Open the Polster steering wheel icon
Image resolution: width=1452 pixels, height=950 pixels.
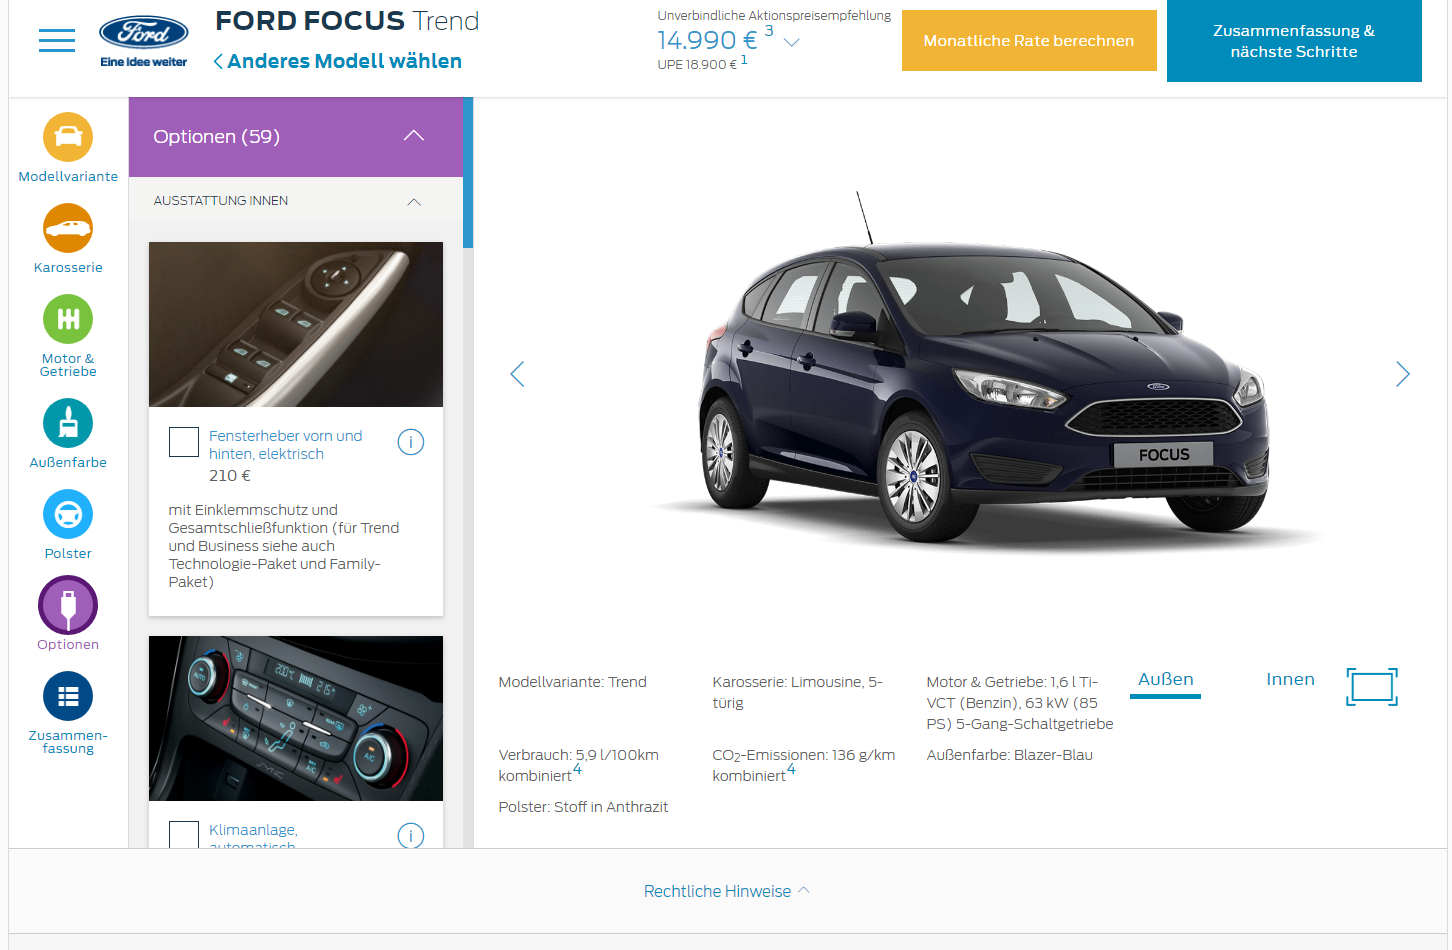[68, 514]
